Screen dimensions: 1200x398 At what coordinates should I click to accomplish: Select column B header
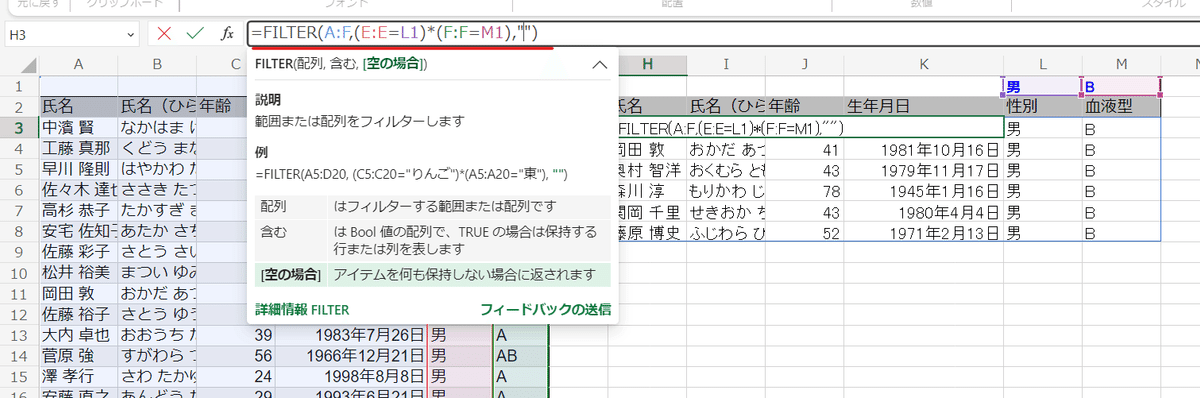pos(157,64)
